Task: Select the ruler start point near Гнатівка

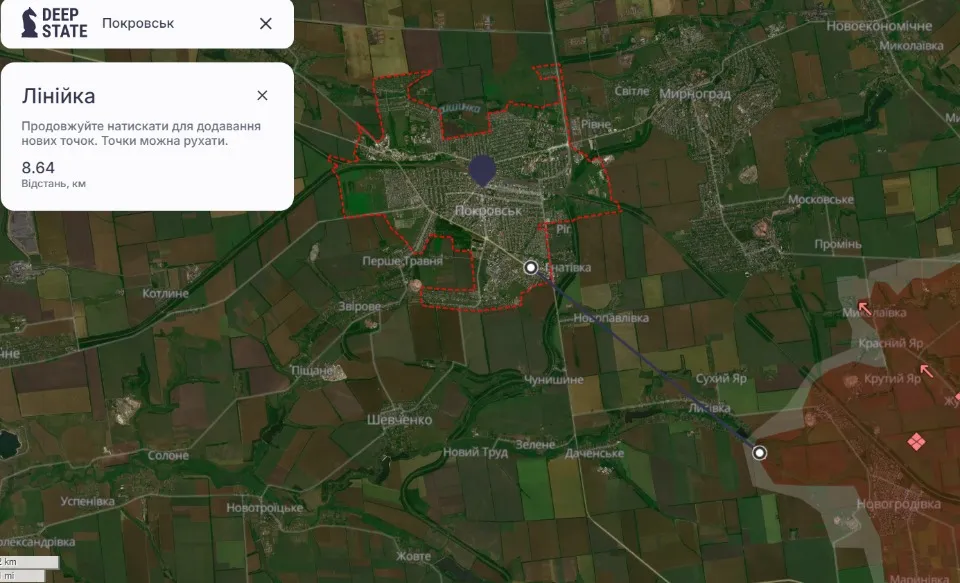Action: coord(531,267)
